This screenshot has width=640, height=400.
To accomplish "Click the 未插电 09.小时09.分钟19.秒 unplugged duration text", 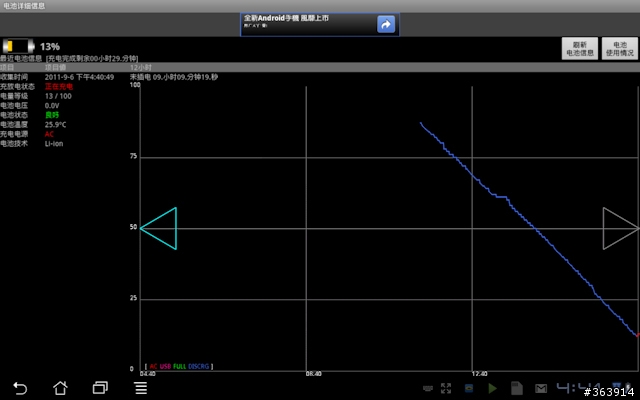I will (x=174, y=77).
